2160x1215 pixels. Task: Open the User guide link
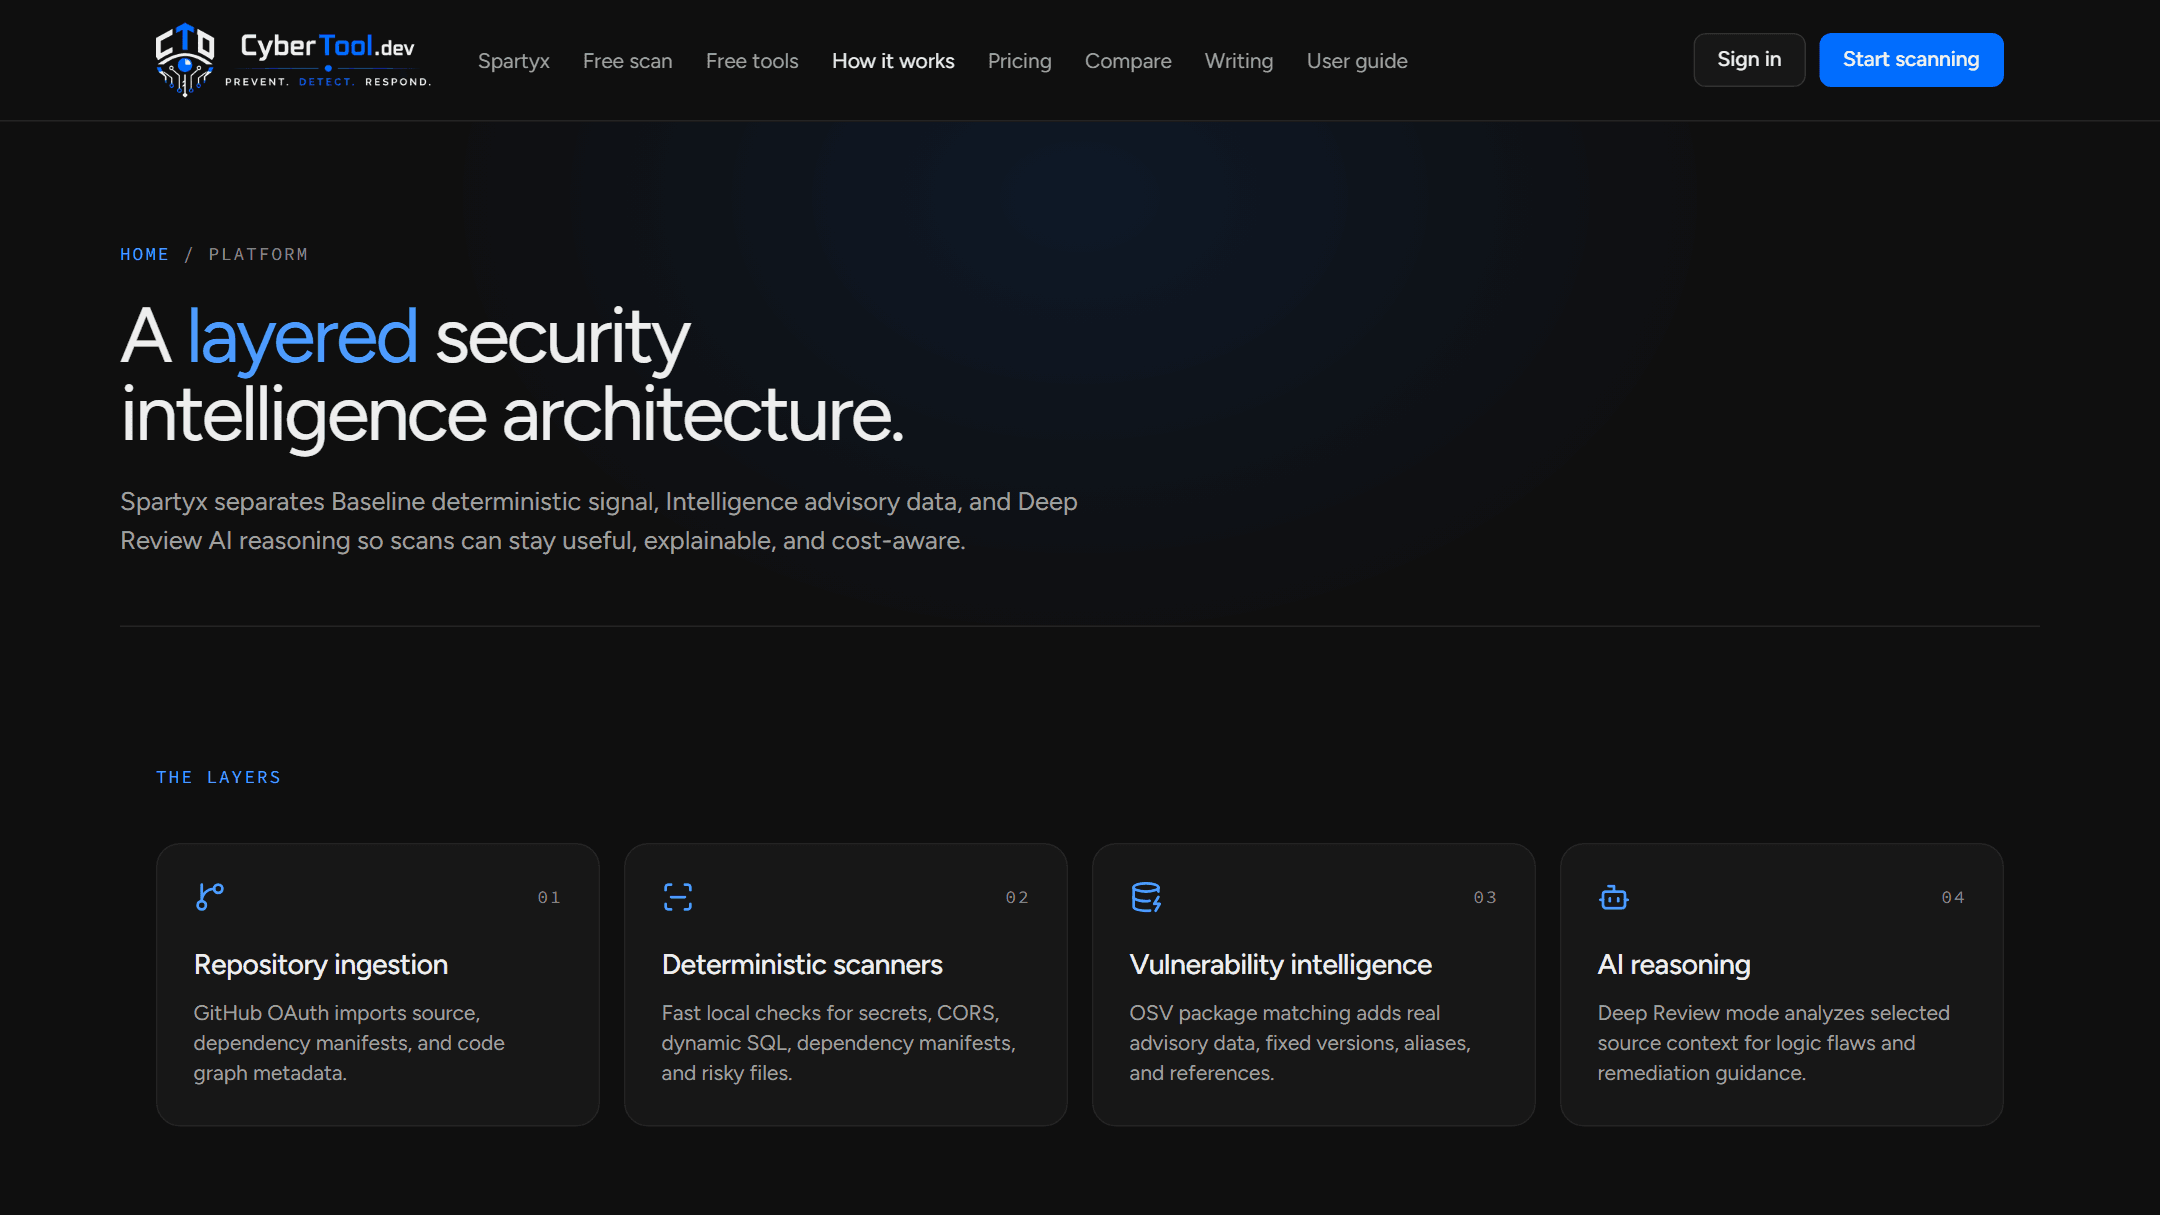[x=1357, y=61]
